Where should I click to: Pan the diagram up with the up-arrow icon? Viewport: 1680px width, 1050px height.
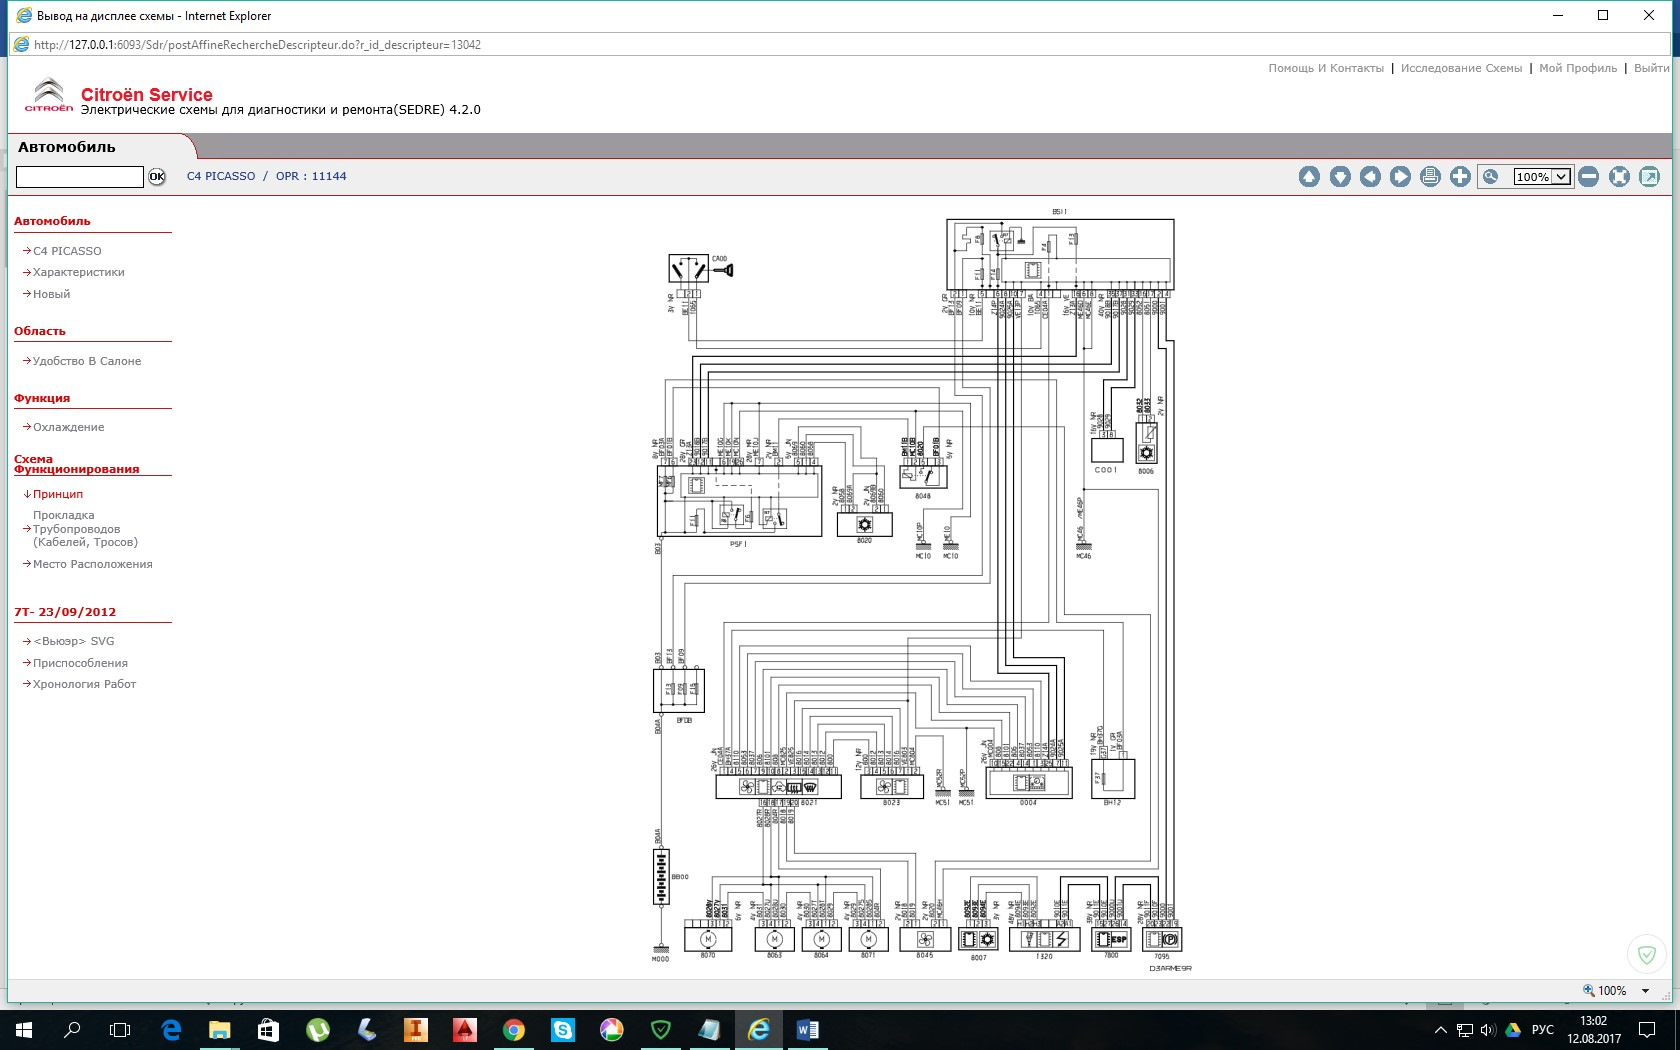point(1309,177)
